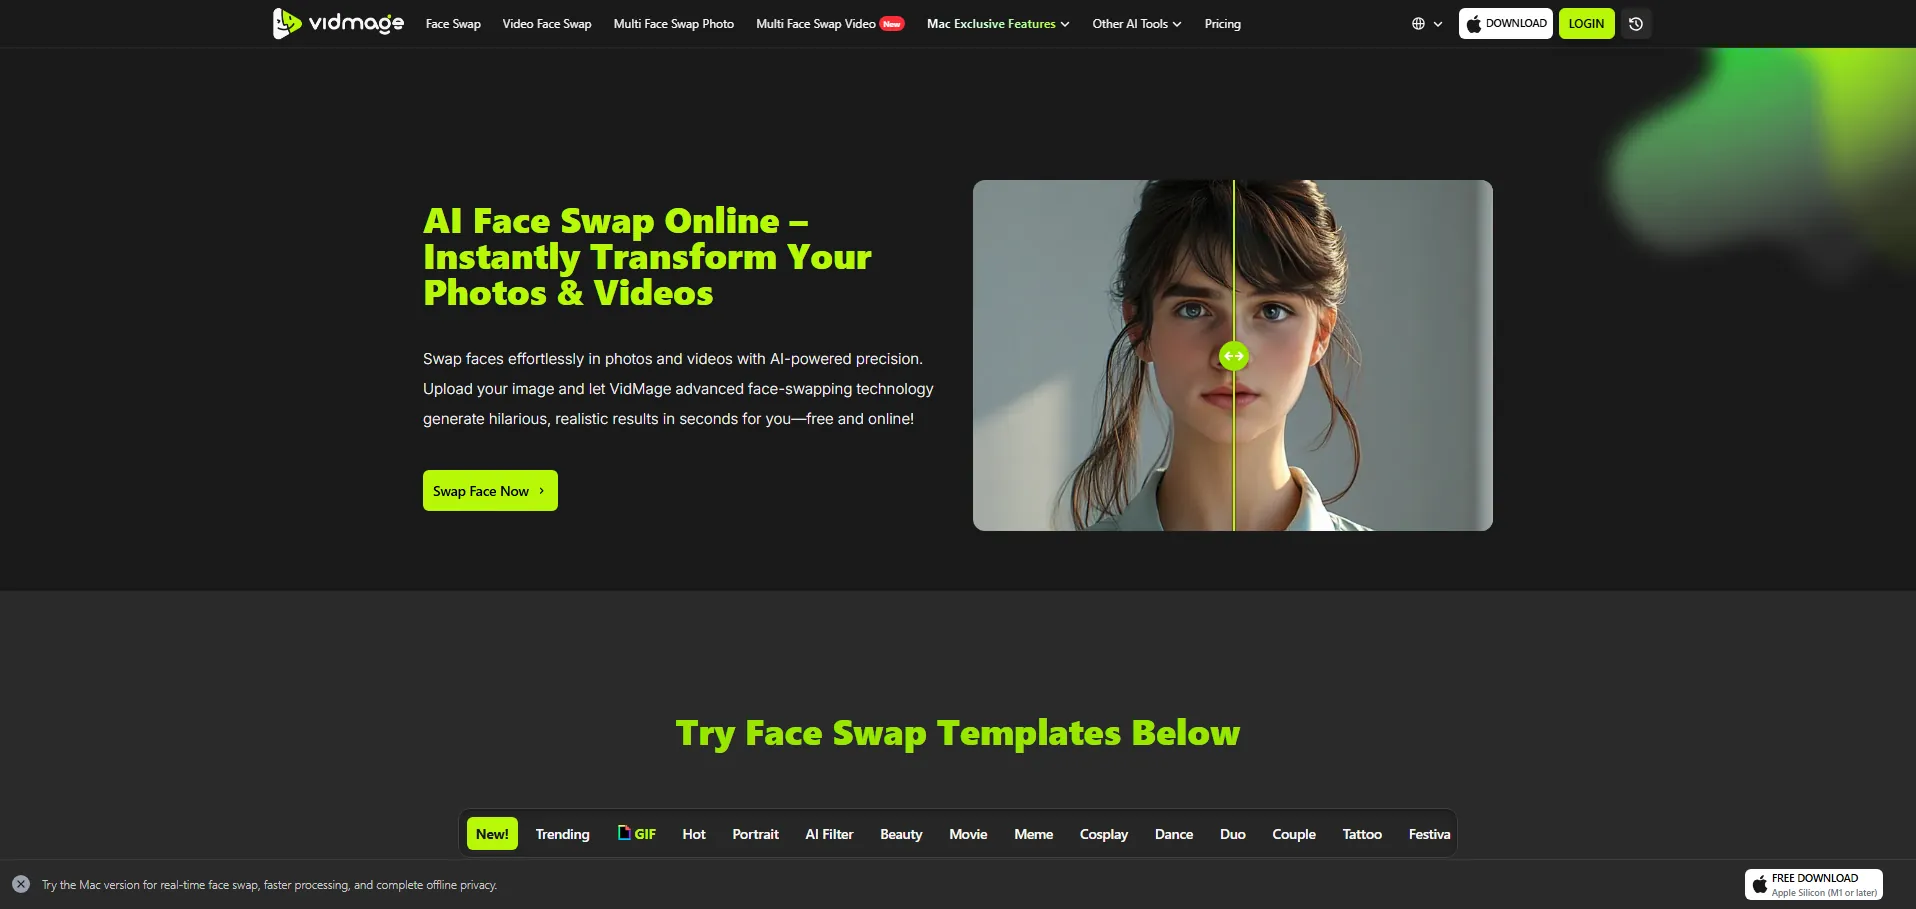Click the Apple icon in Download button
The height and width of the screenshot is (909, 1916).
point(1473,24)
